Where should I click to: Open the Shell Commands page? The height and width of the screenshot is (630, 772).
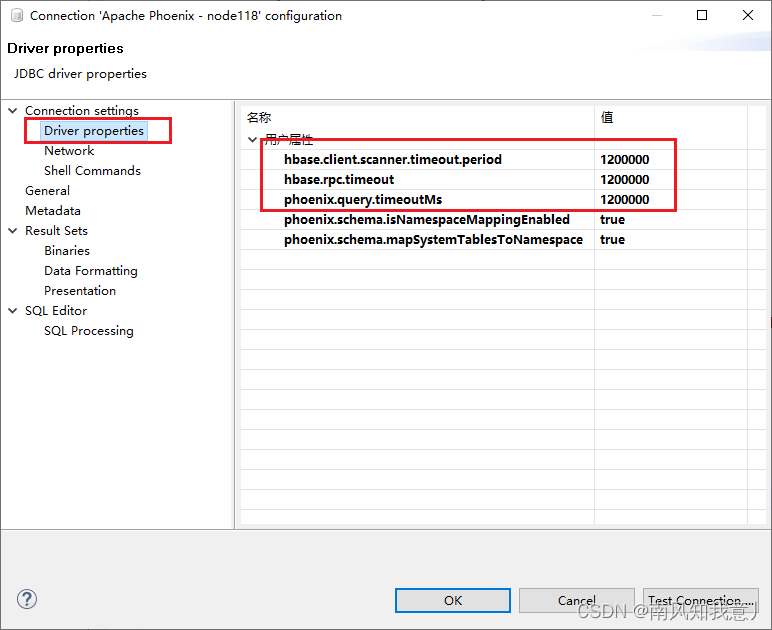click(92, 171)
